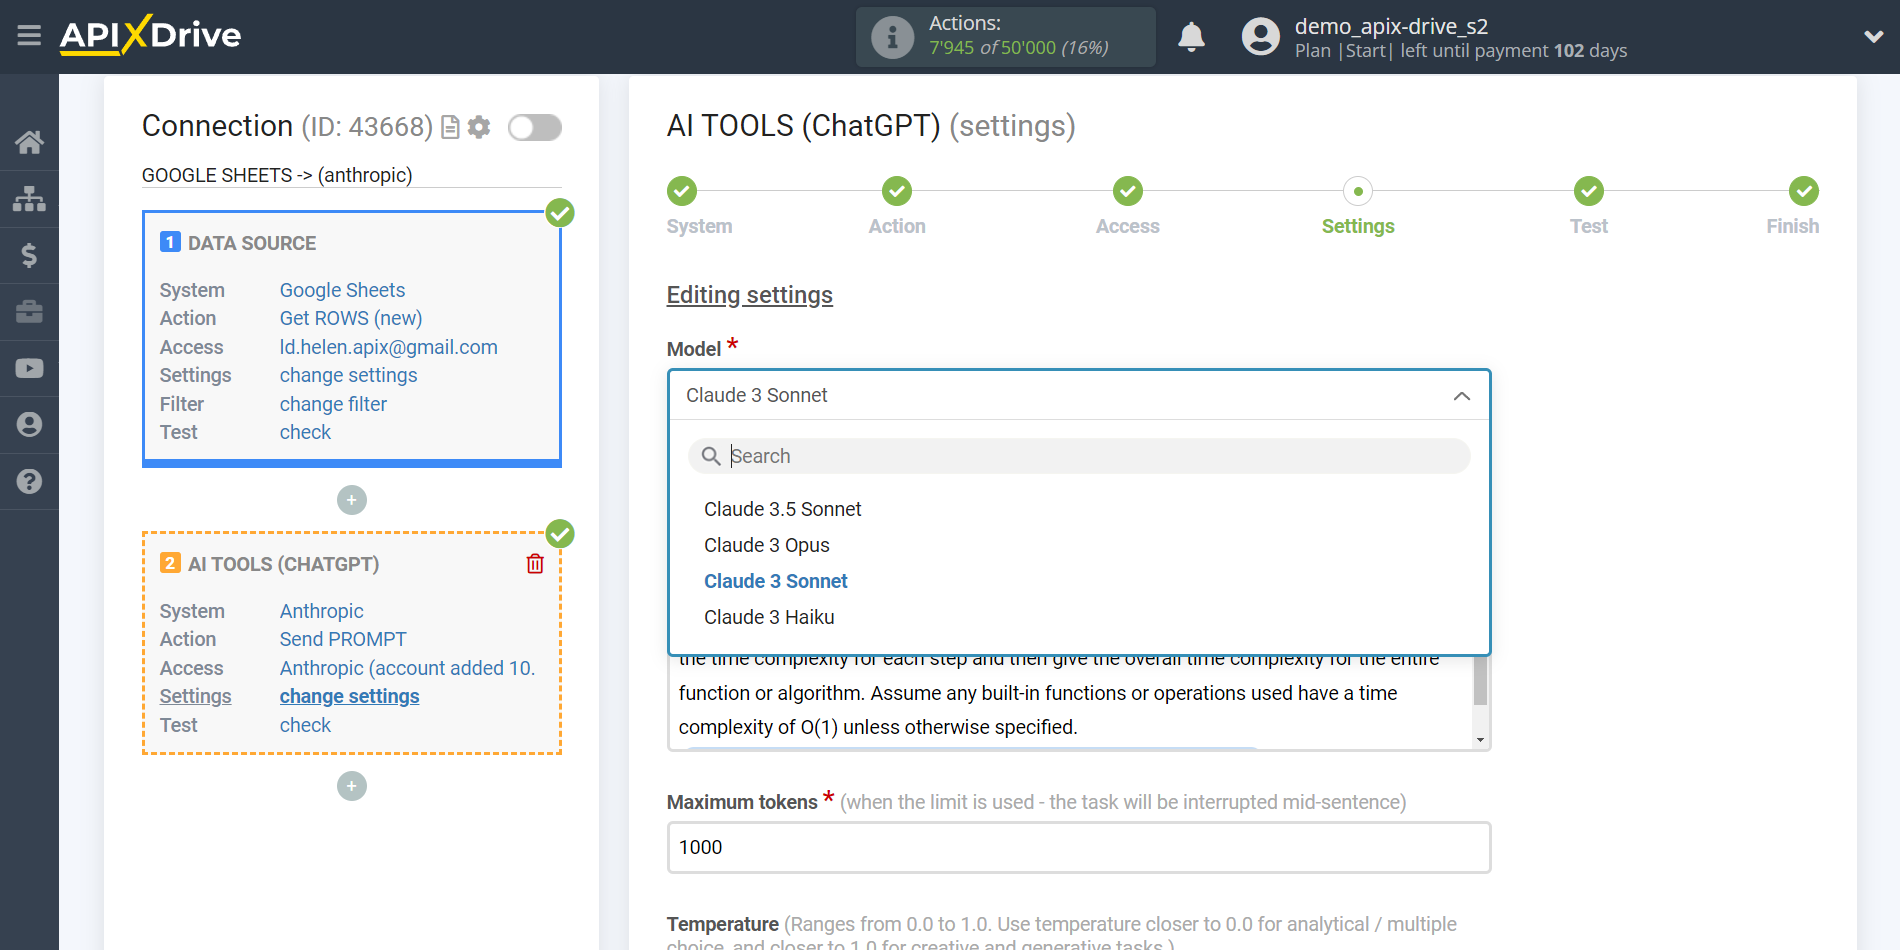Click the connection document copy icon
1900x950 pixels.
450,127
